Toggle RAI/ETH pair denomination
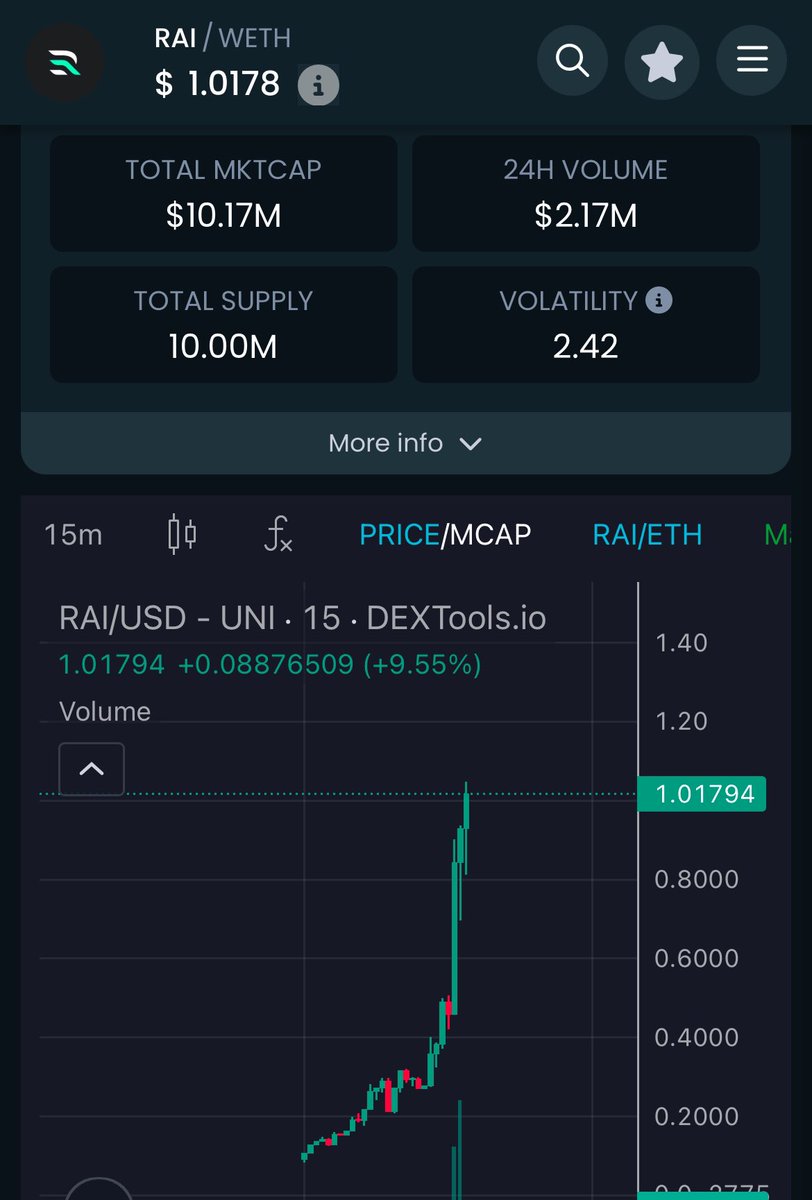812x1200 pixels. [647, 535]
